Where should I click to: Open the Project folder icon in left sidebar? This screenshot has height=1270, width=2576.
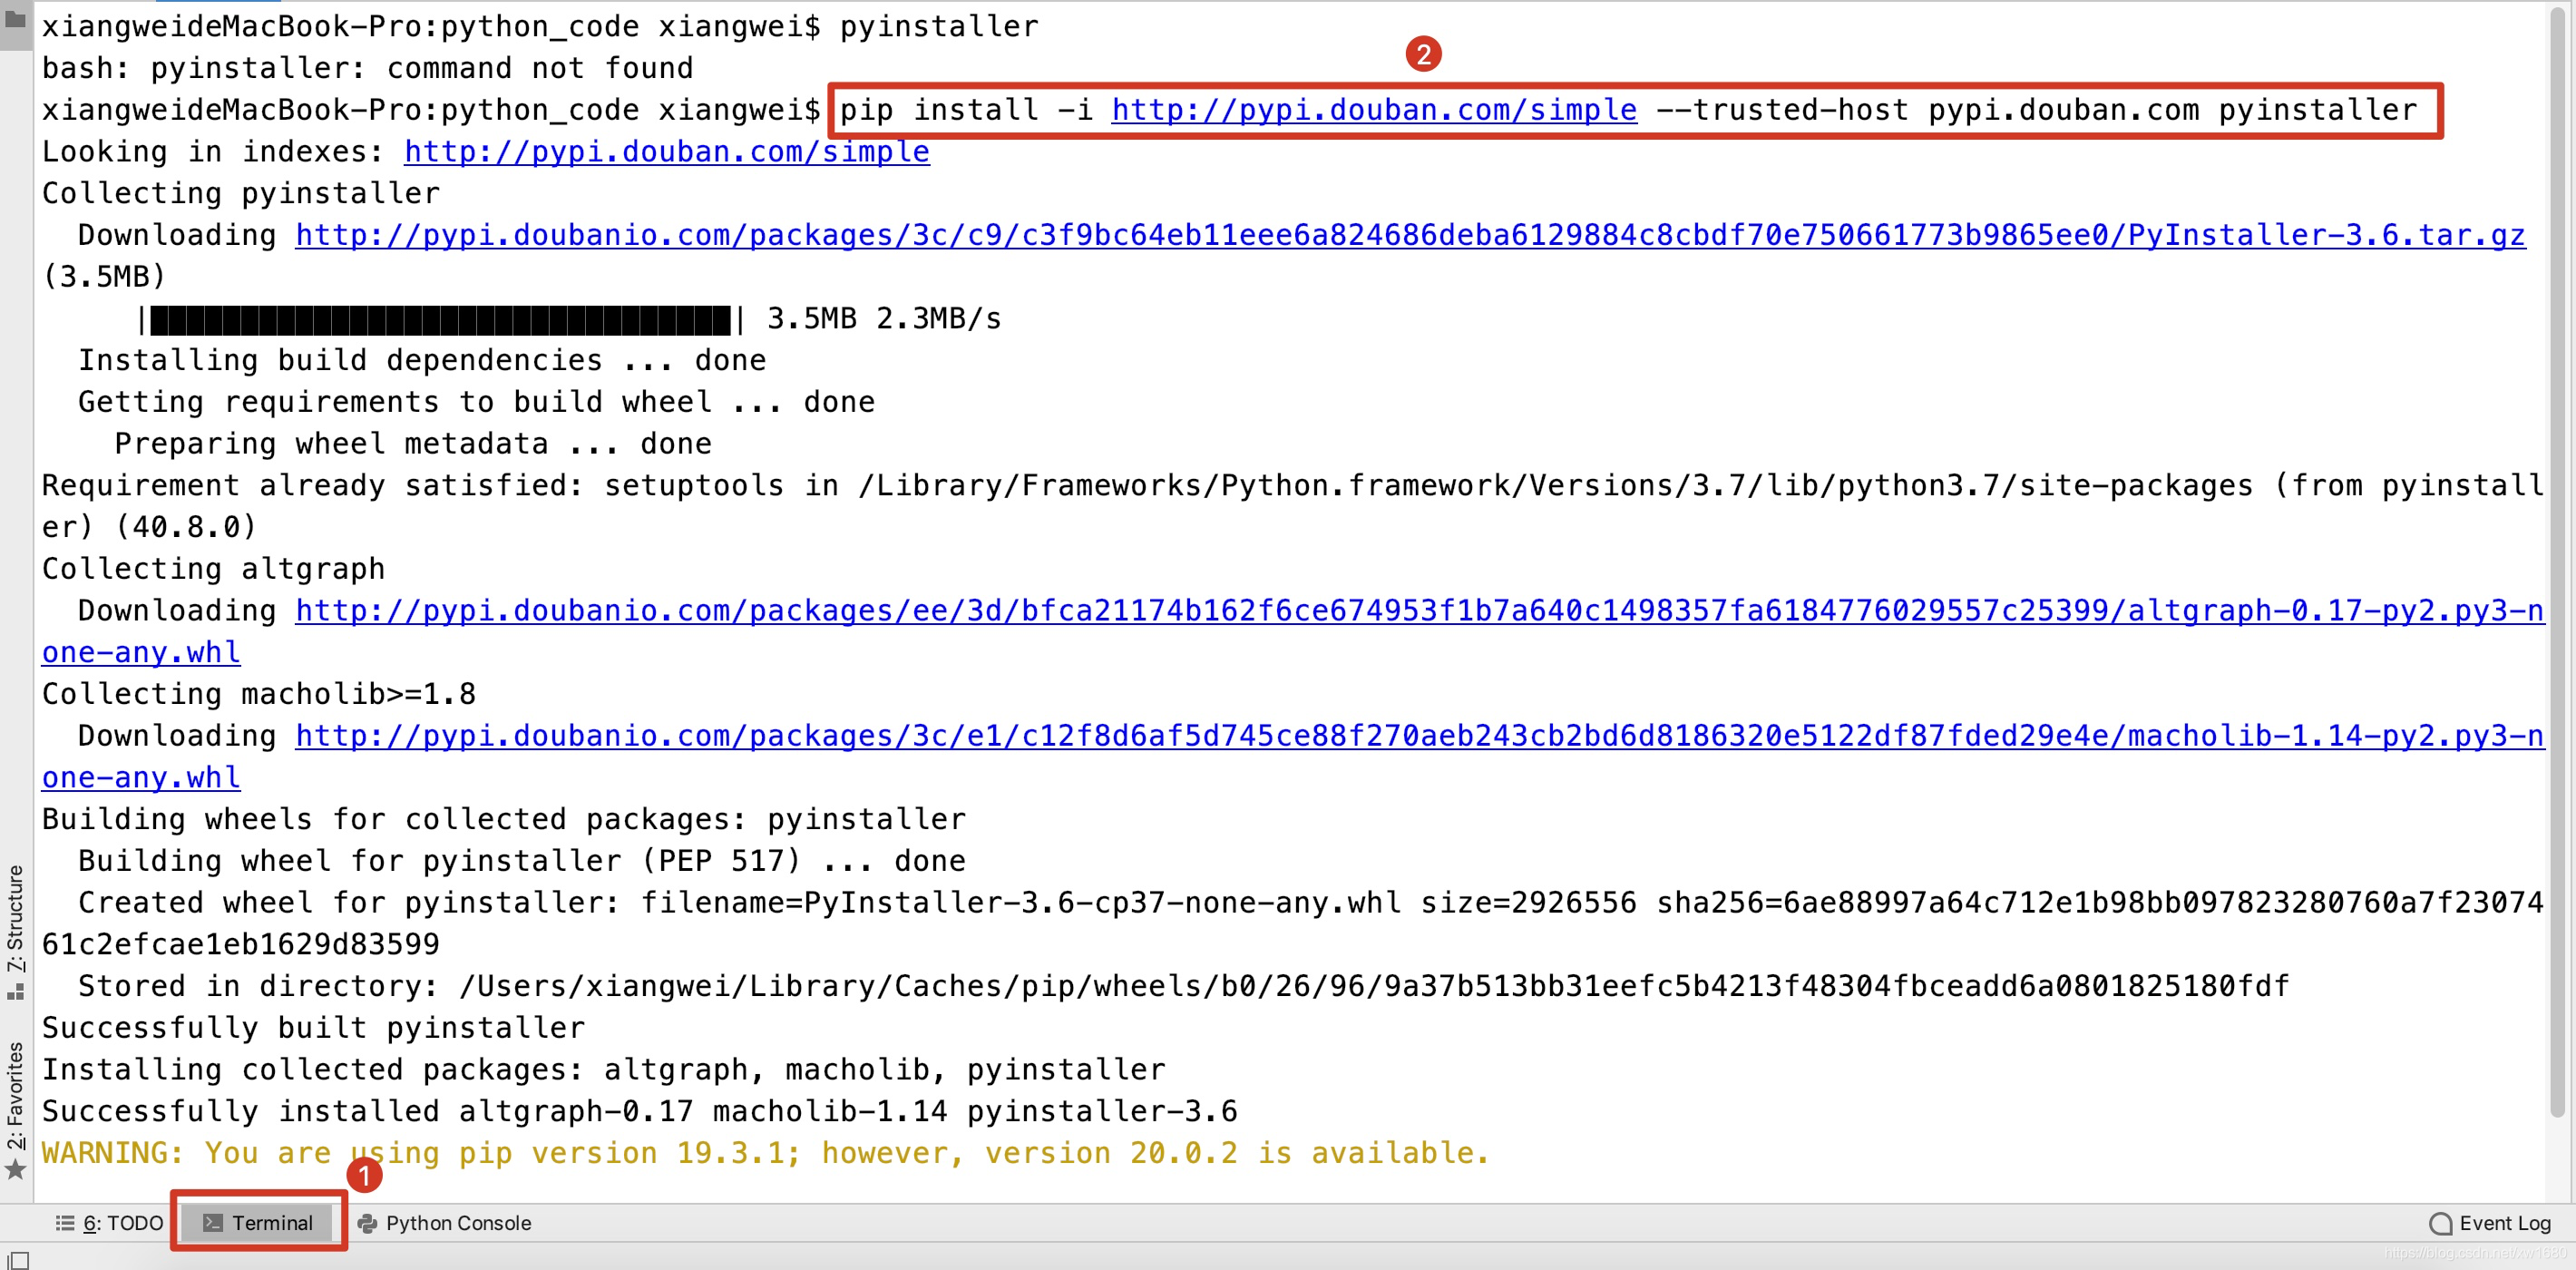click(x=15, y=20)
